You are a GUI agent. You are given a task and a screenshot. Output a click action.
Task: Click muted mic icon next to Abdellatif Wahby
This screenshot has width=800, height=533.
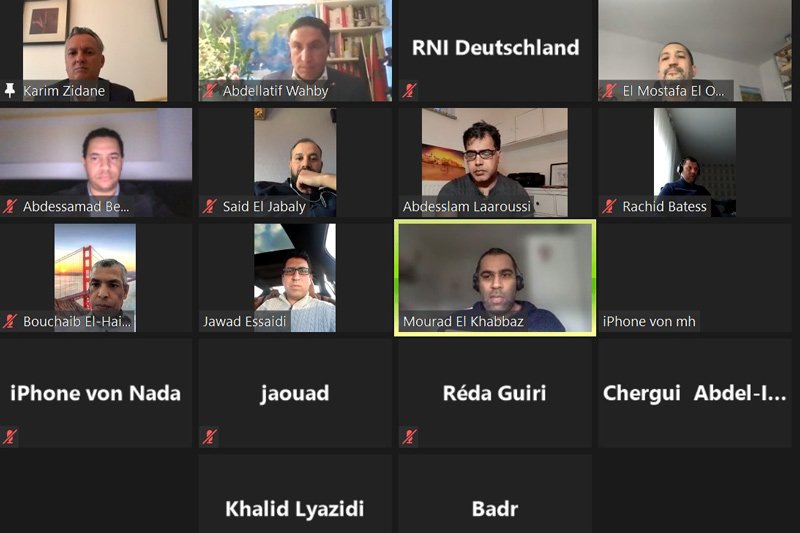pyautogui.click(x=209, y=91)
